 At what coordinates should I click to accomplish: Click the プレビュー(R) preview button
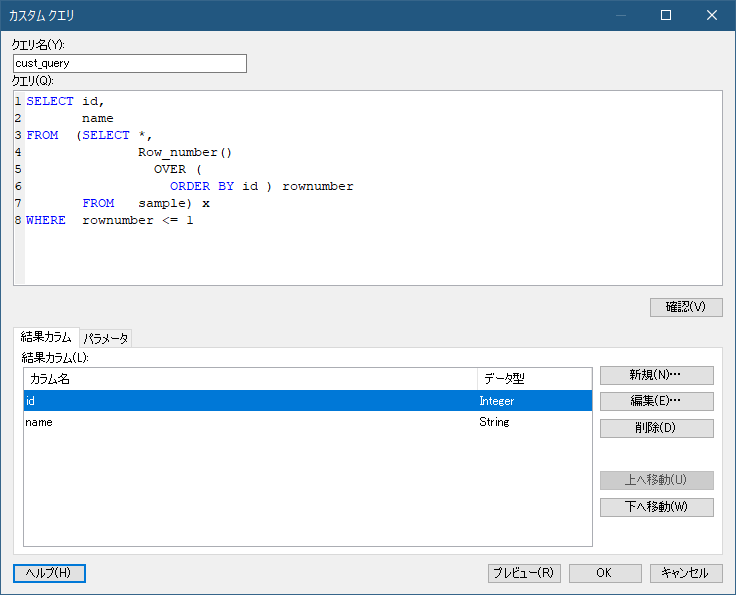pyautogui.click(x=524, y=573)
